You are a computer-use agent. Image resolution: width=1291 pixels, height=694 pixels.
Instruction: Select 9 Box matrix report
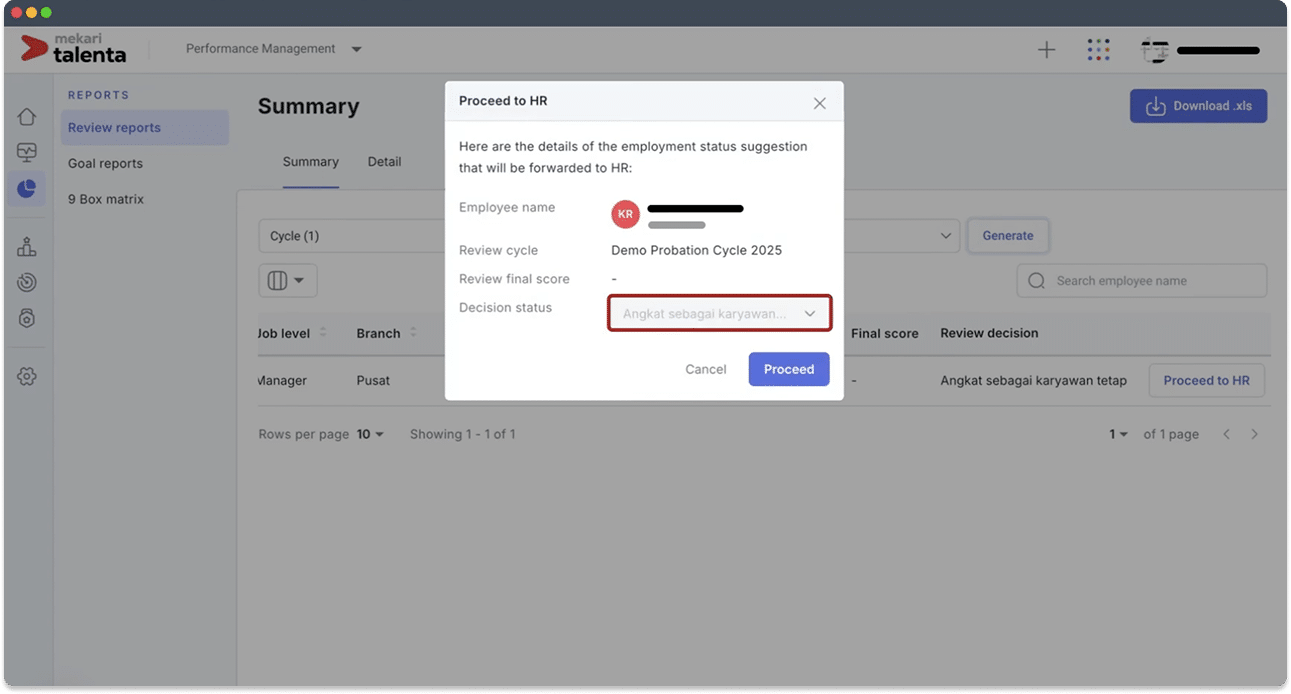coord(106,200)
